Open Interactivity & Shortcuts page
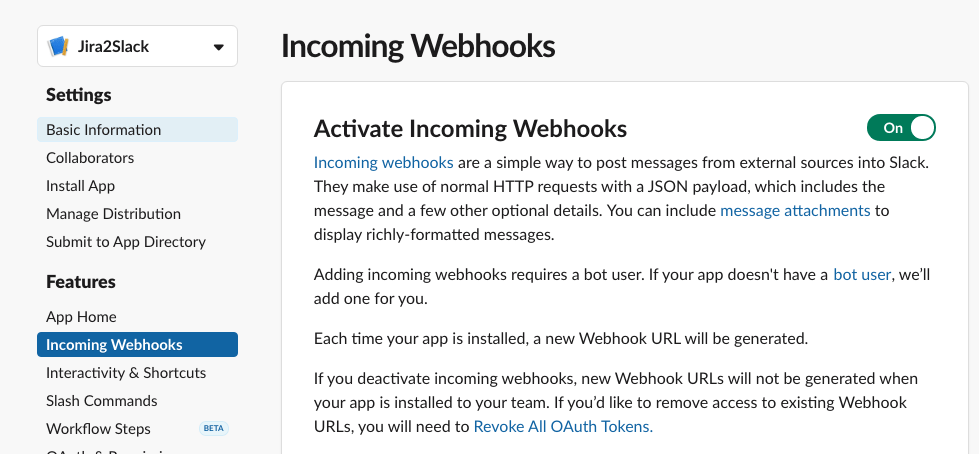The height and width of the screenshot is (454, 979). click(126, 373)
